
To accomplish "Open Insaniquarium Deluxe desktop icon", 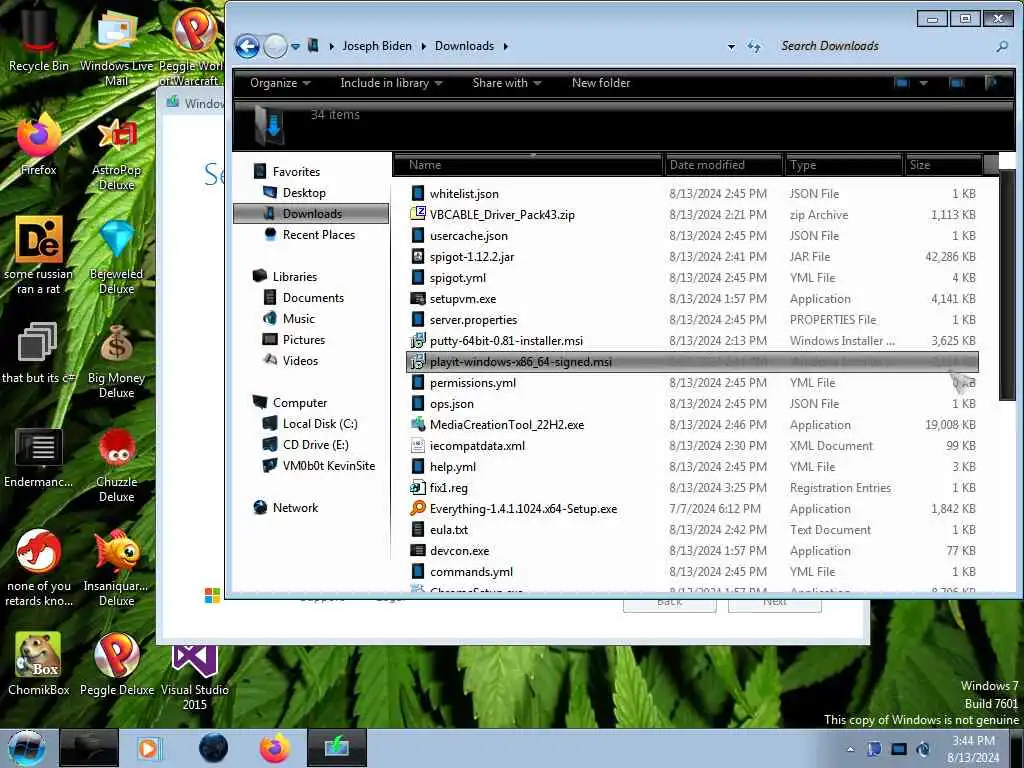I will 116,568.
